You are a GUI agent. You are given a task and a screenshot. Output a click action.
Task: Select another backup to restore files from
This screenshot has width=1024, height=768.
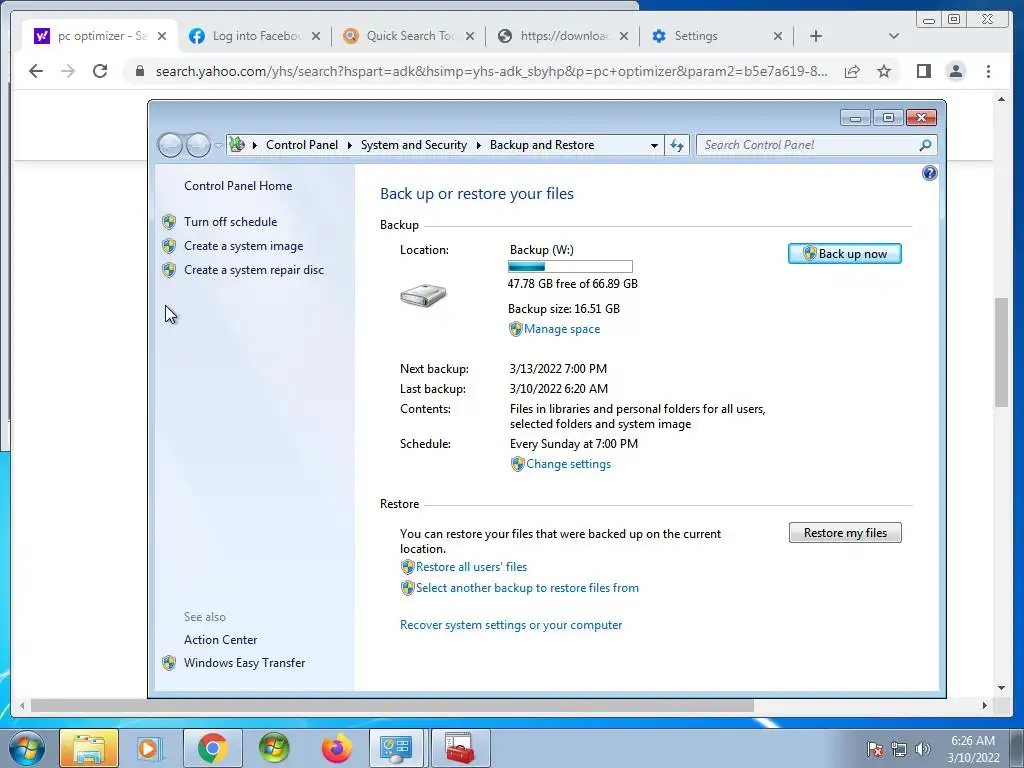coord(527,588)
